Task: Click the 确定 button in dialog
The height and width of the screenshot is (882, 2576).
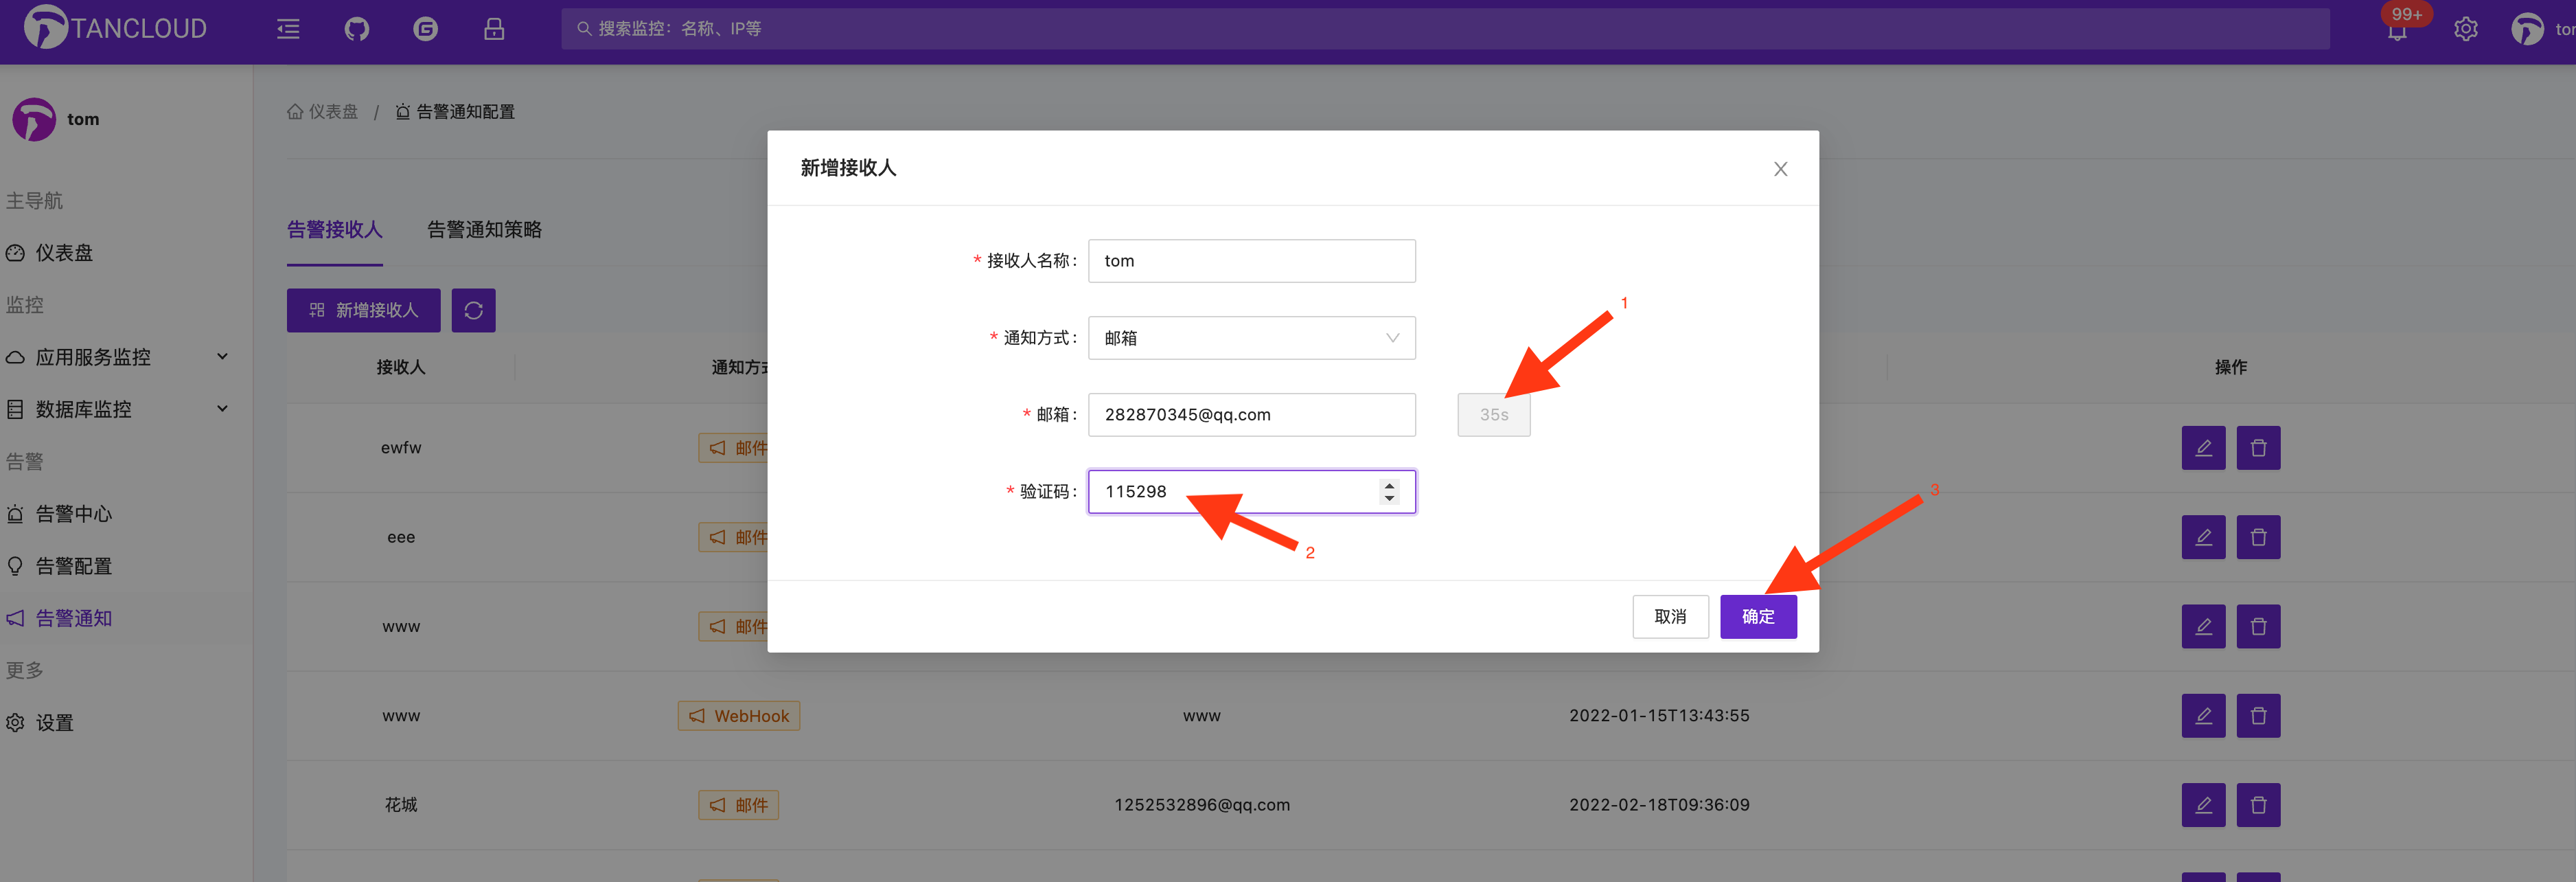Action: (x=1757, y=617)
